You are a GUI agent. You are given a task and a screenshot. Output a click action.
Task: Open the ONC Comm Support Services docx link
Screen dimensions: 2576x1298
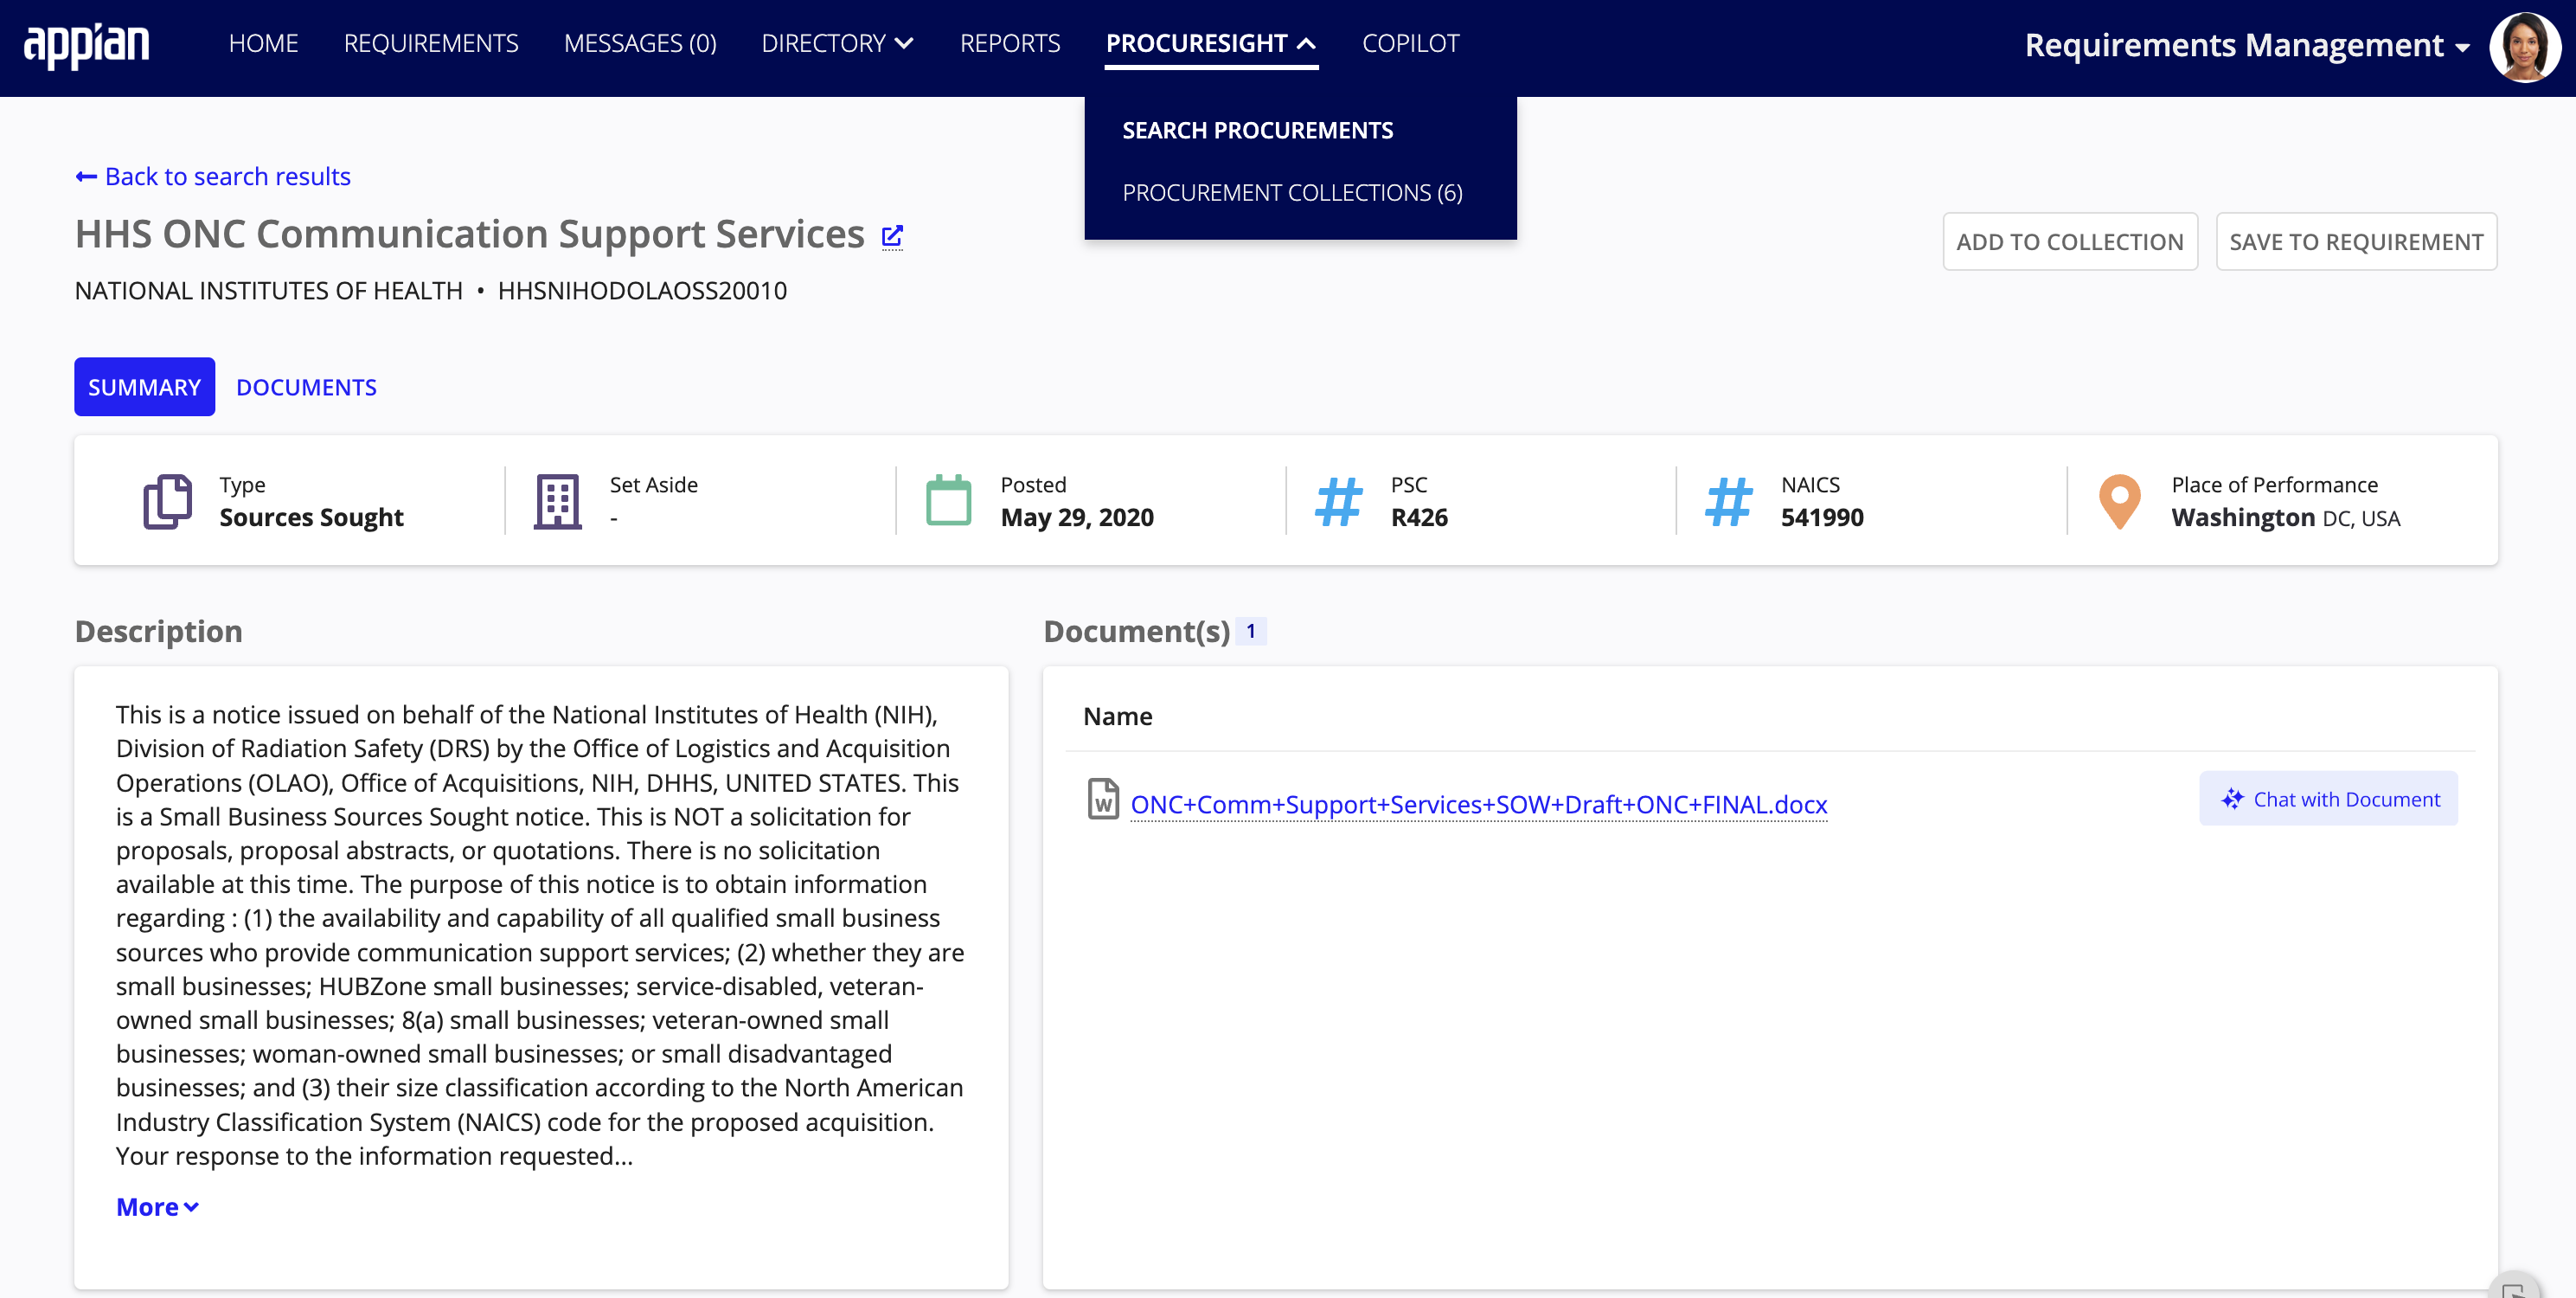pyautogui.click(x=1479, y=804)
